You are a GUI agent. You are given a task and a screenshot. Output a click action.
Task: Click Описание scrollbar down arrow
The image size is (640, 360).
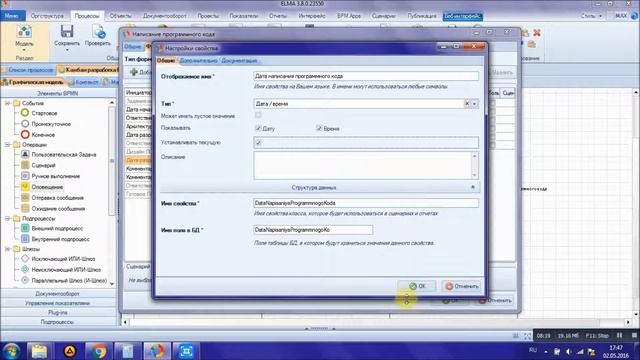[474, 175]
